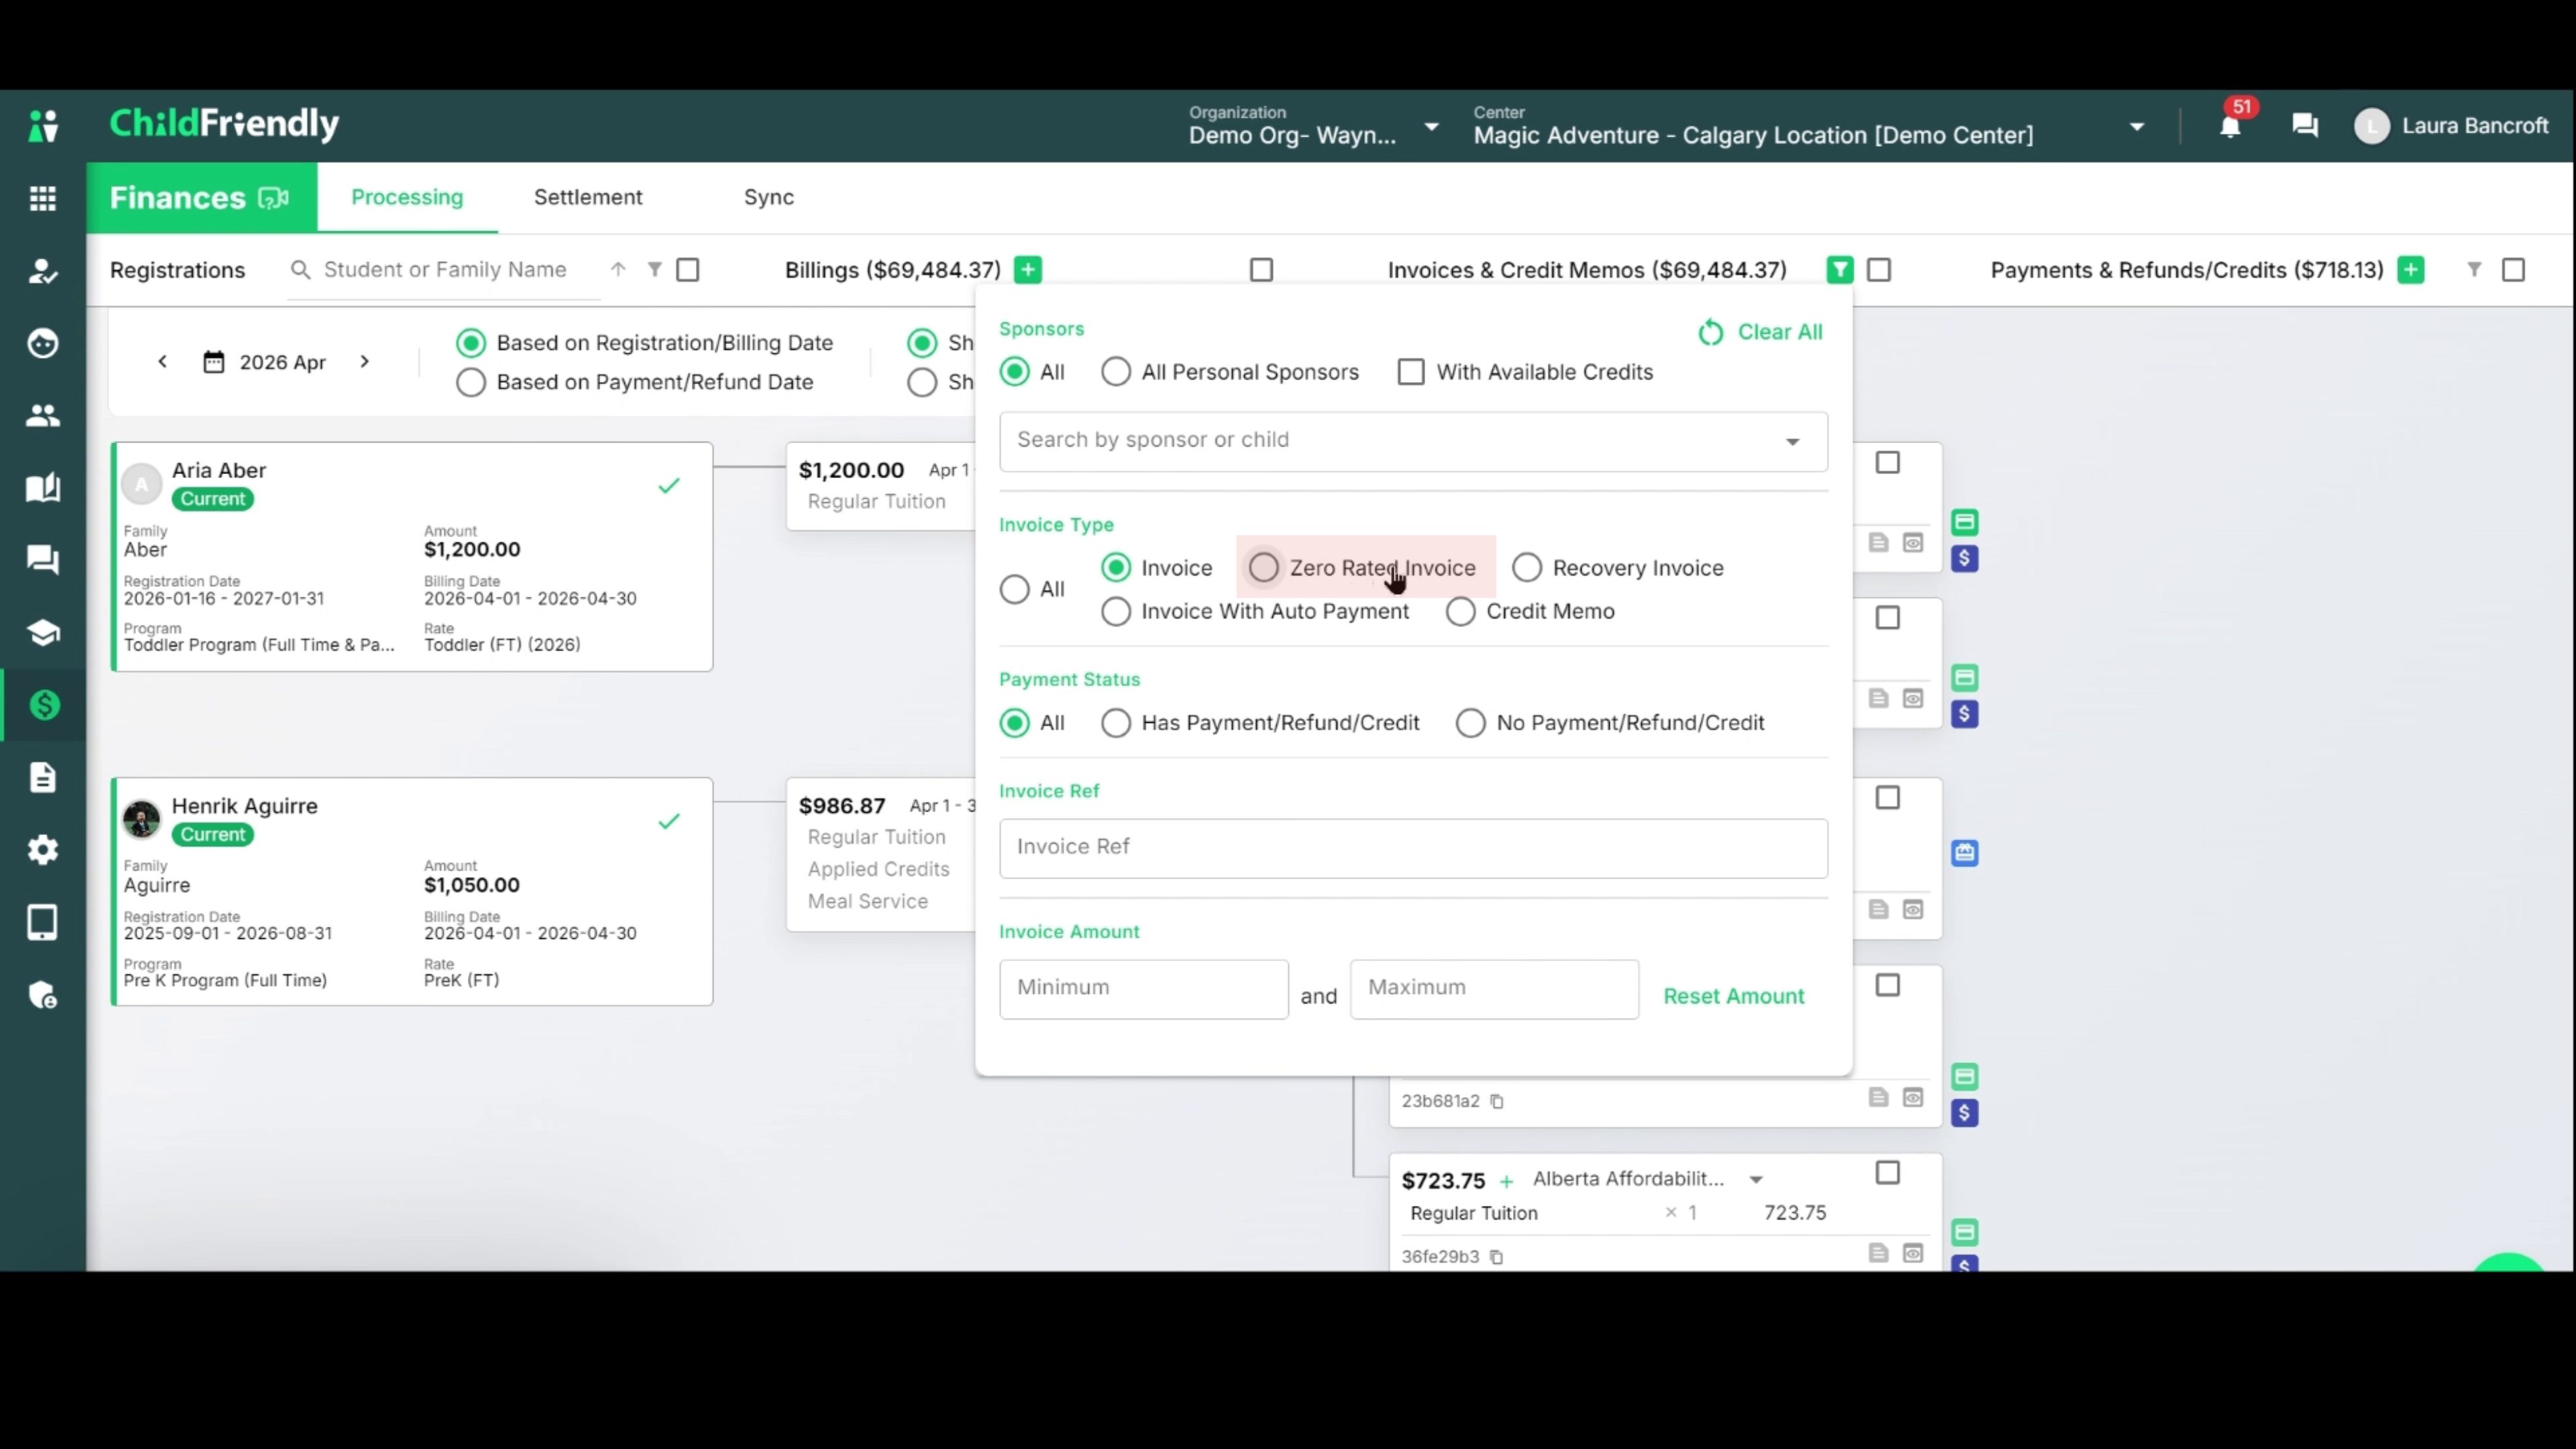The width and height of the screenshot is (2576, 1449).
Task: Select Has Payment/Refund/Credit status
Action: click(1116, 723)
